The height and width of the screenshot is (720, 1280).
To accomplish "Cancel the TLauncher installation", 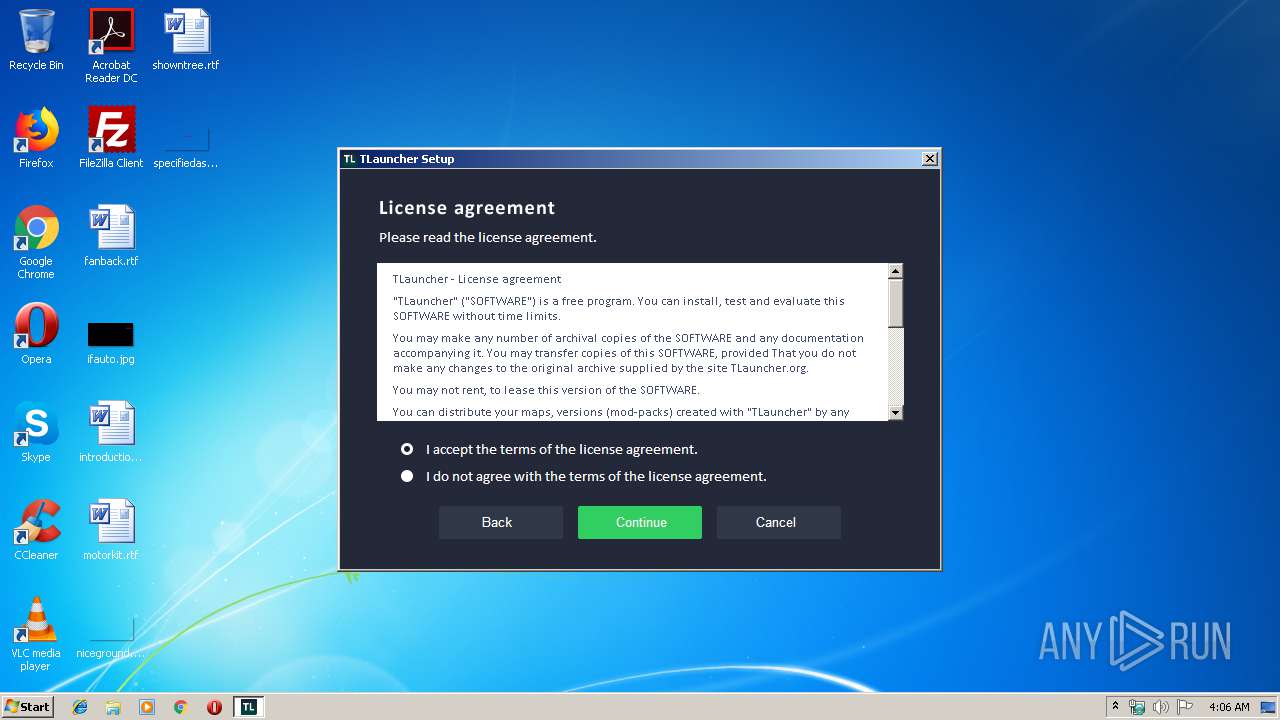I will click(x=779, y=522).
